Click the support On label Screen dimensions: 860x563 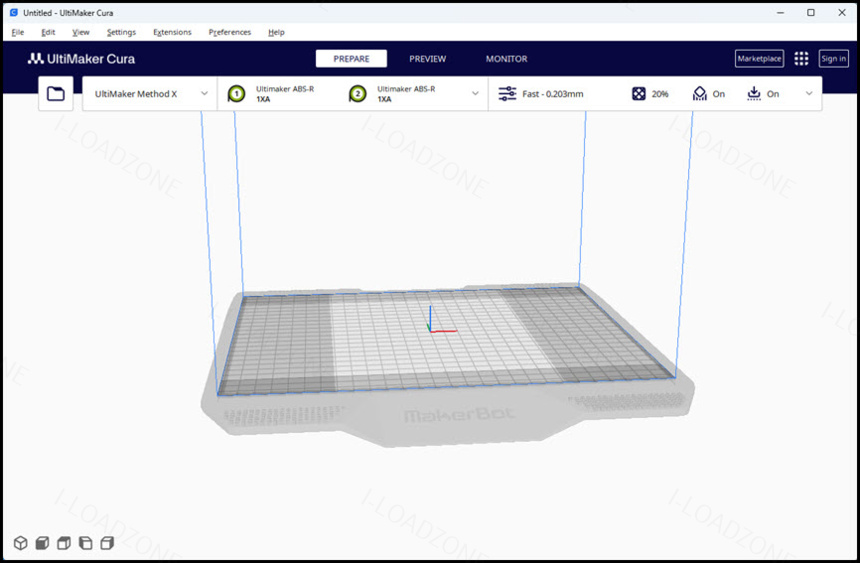coord(718,94)
